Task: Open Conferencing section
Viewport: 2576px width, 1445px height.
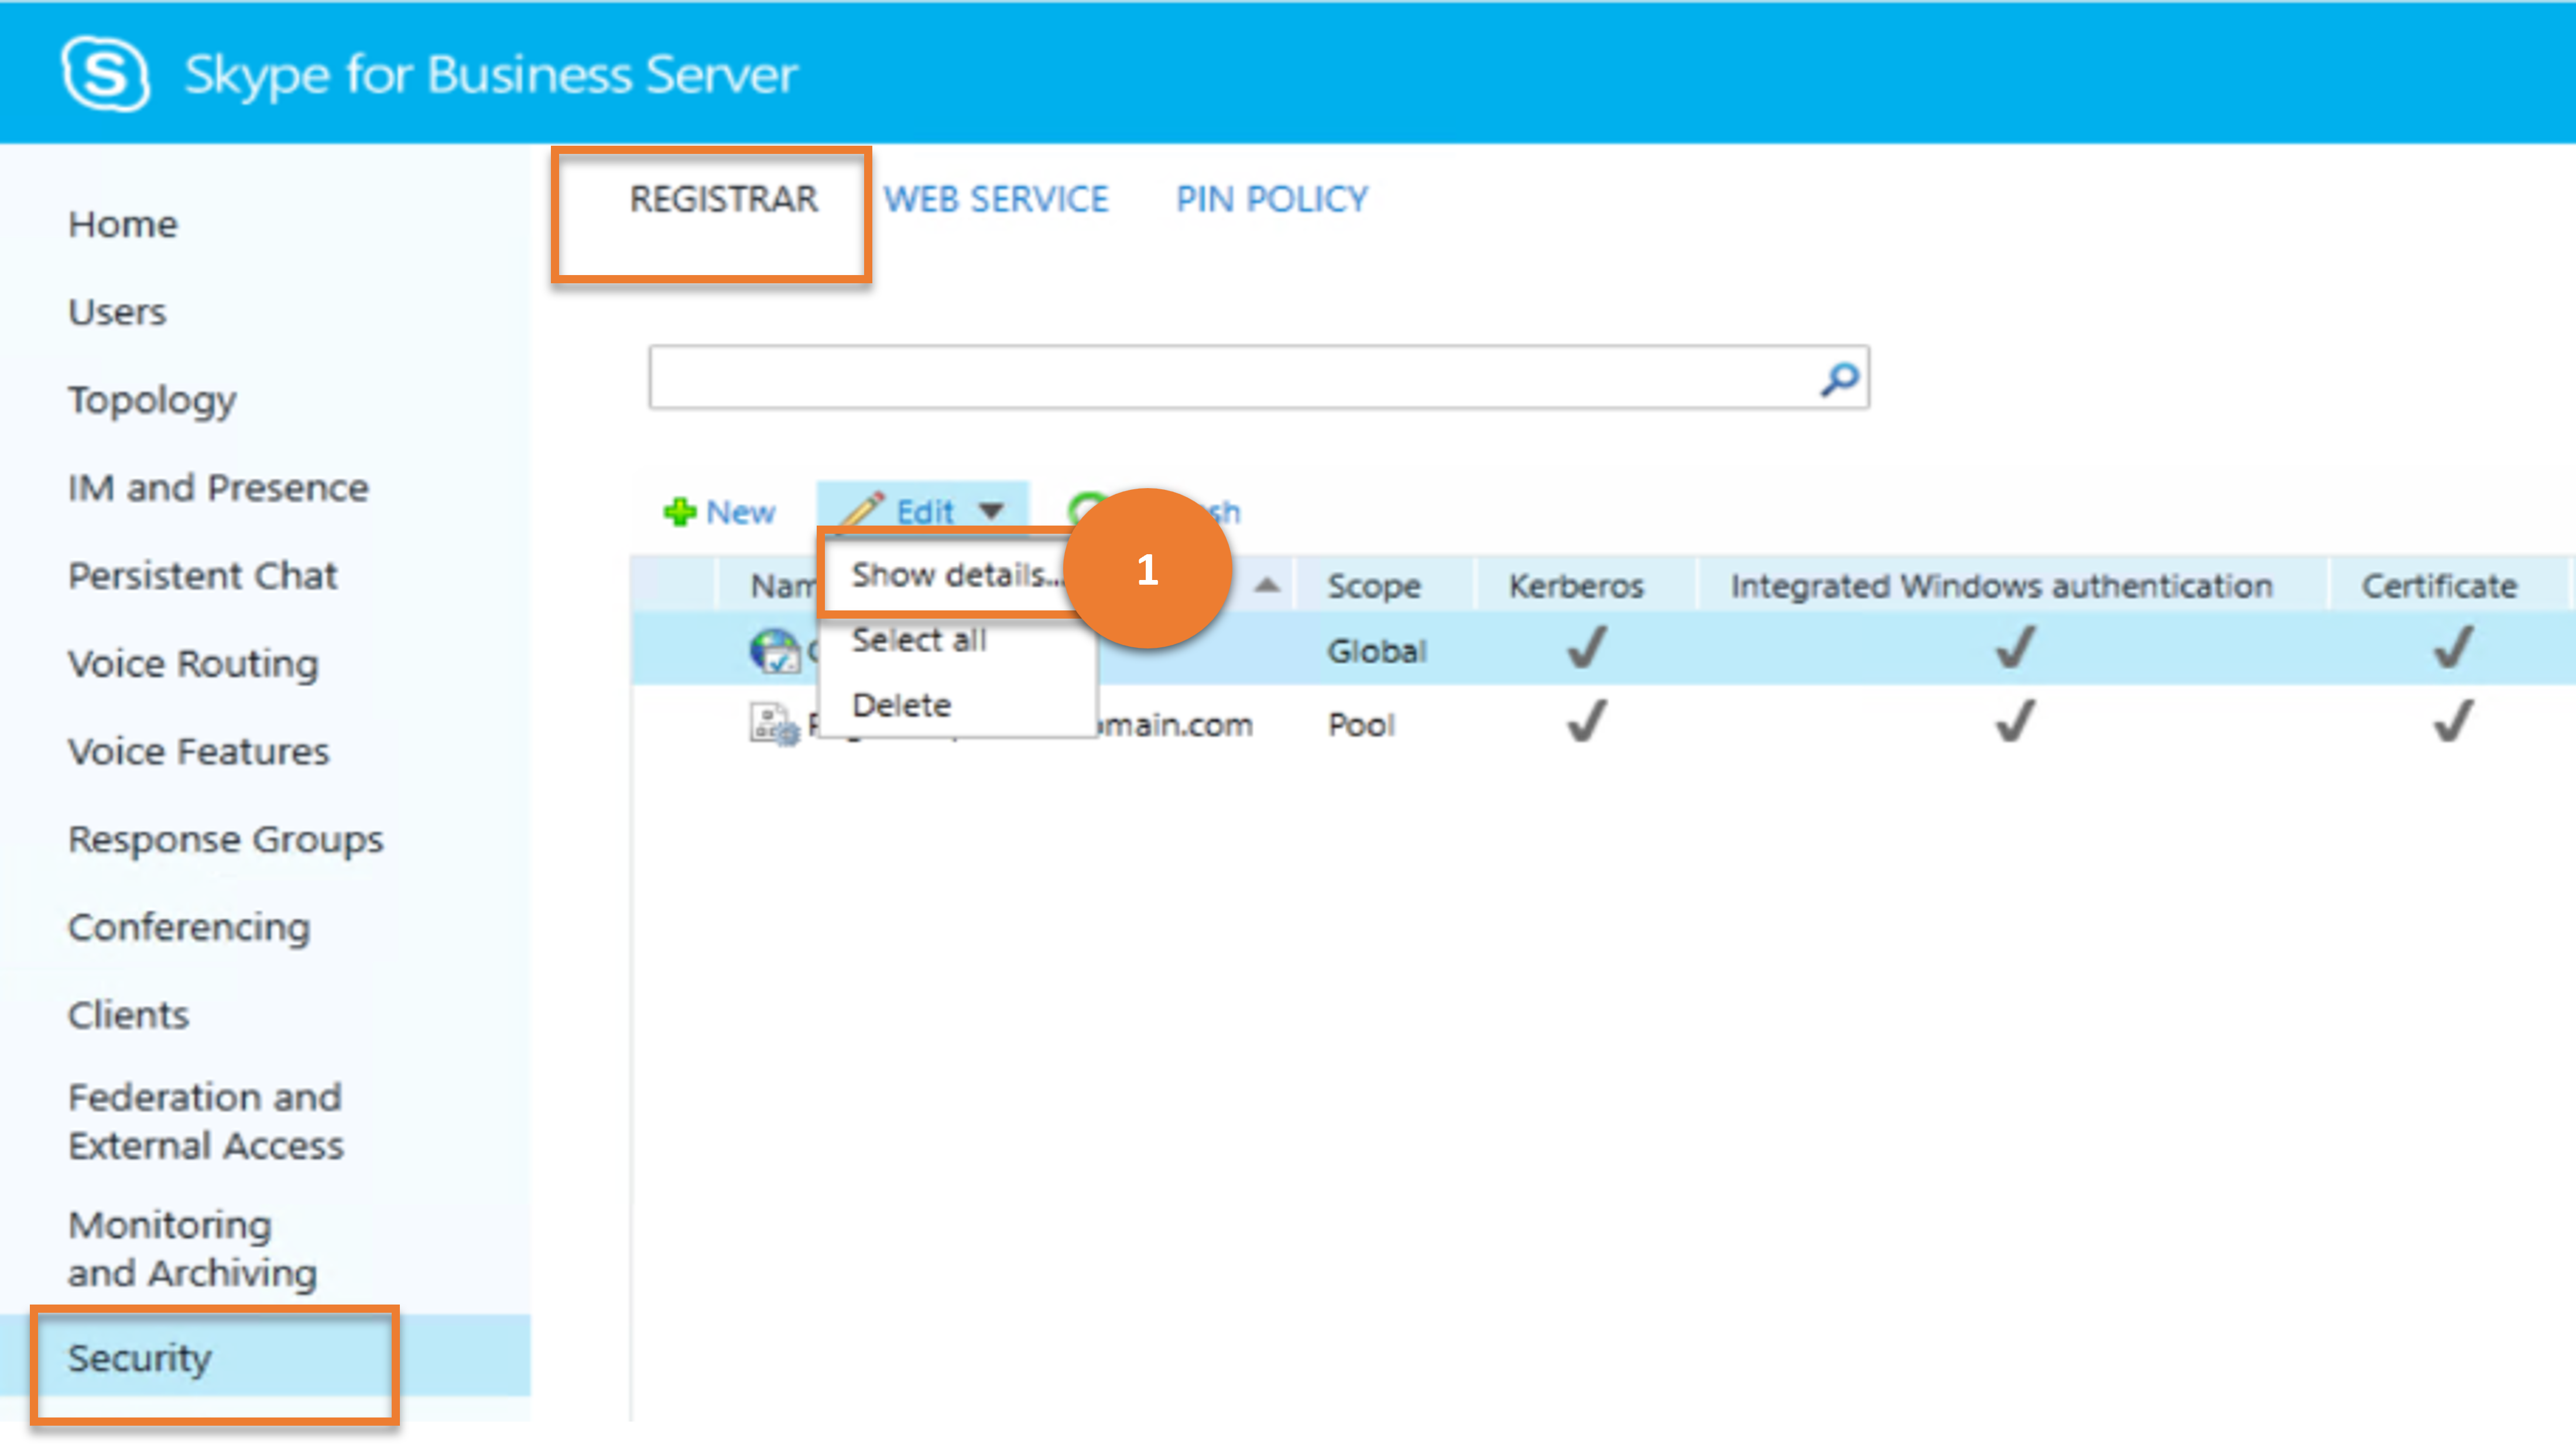Action: [189, 928]
